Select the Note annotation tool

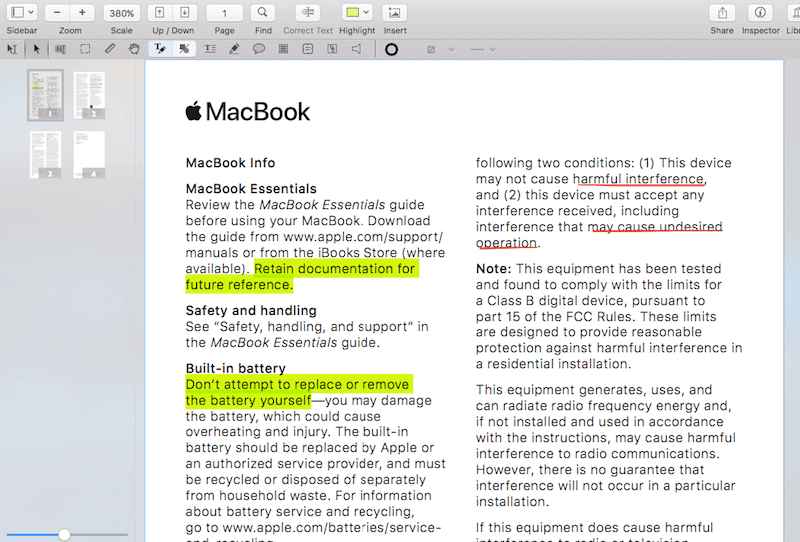click(283, 49)
